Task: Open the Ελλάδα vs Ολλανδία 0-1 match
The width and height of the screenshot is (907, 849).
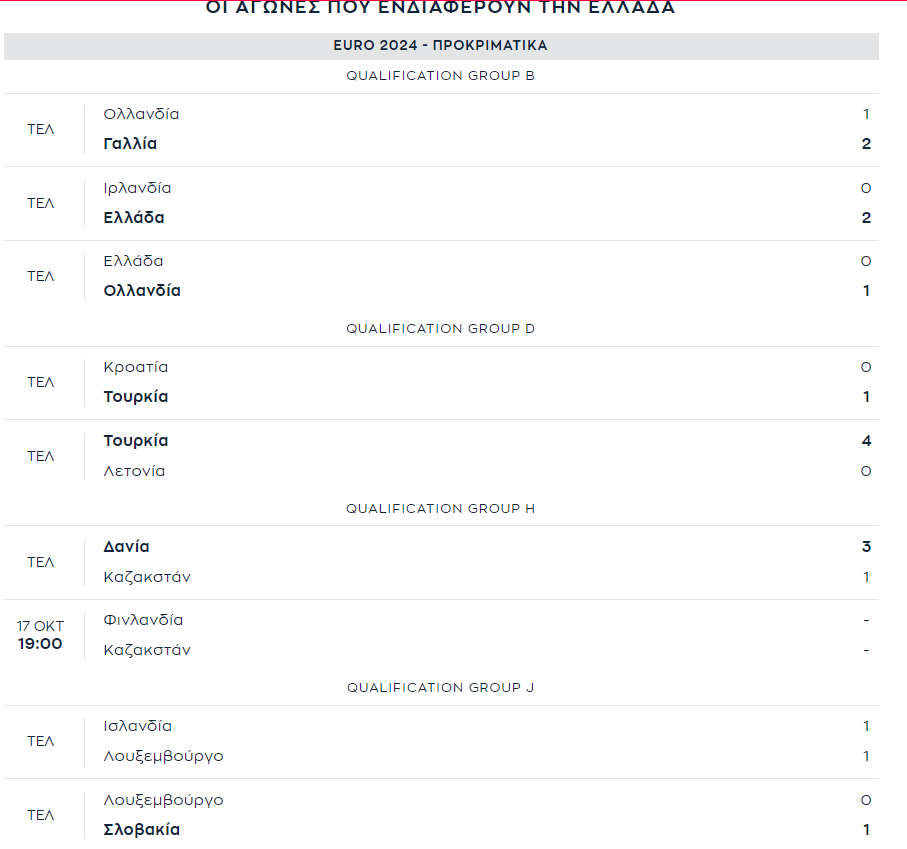Action: (441, 276)
